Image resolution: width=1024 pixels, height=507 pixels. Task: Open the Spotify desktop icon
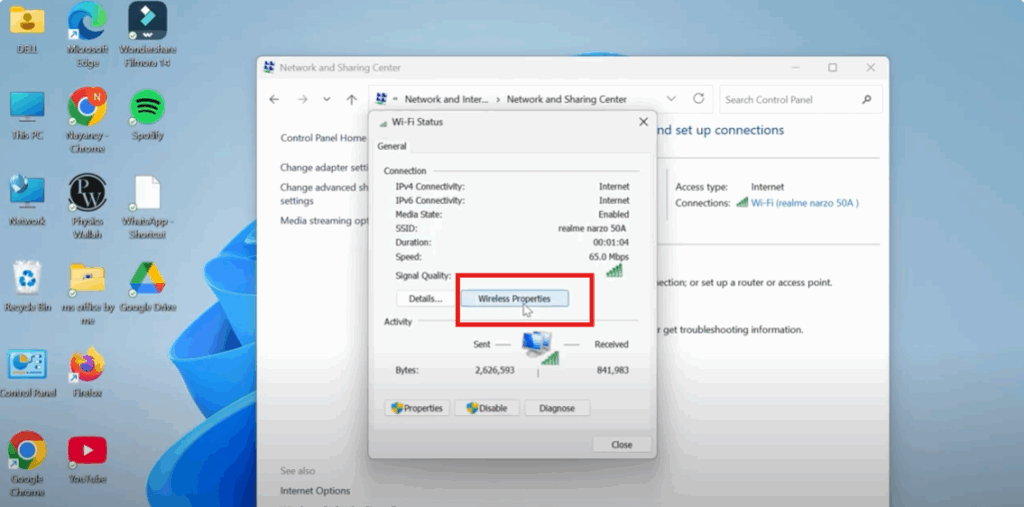(148, 108)
